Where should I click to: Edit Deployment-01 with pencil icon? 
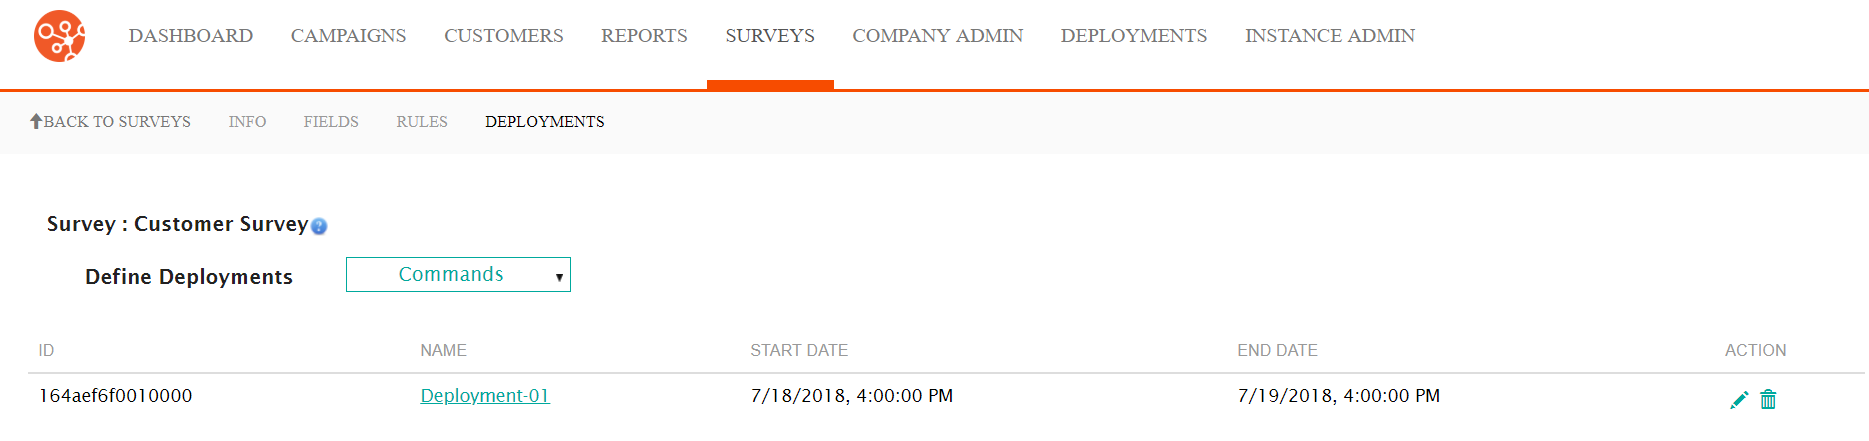coord(1739,400)
